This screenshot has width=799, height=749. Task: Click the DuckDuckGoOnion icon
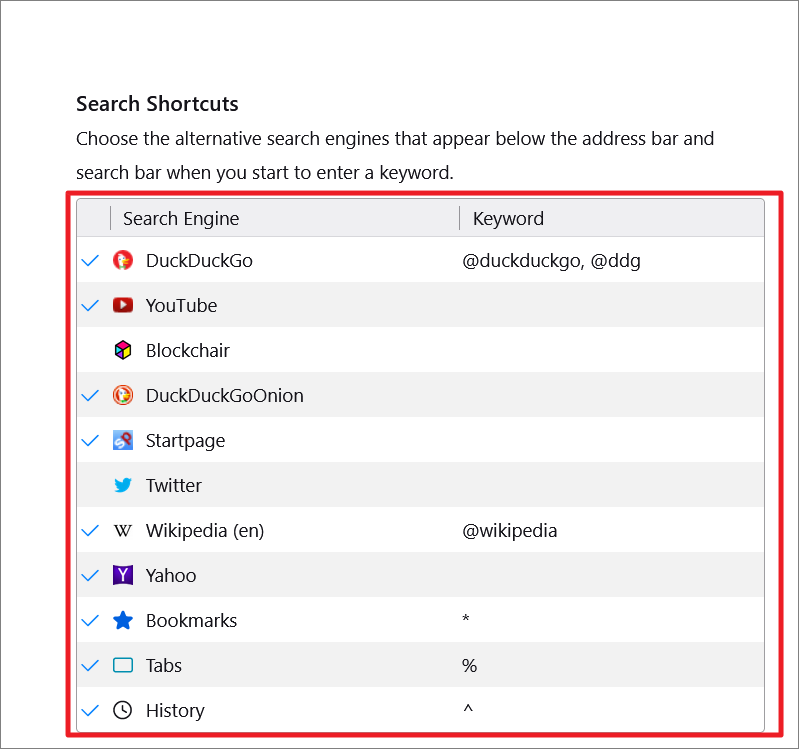click(123, 395)
